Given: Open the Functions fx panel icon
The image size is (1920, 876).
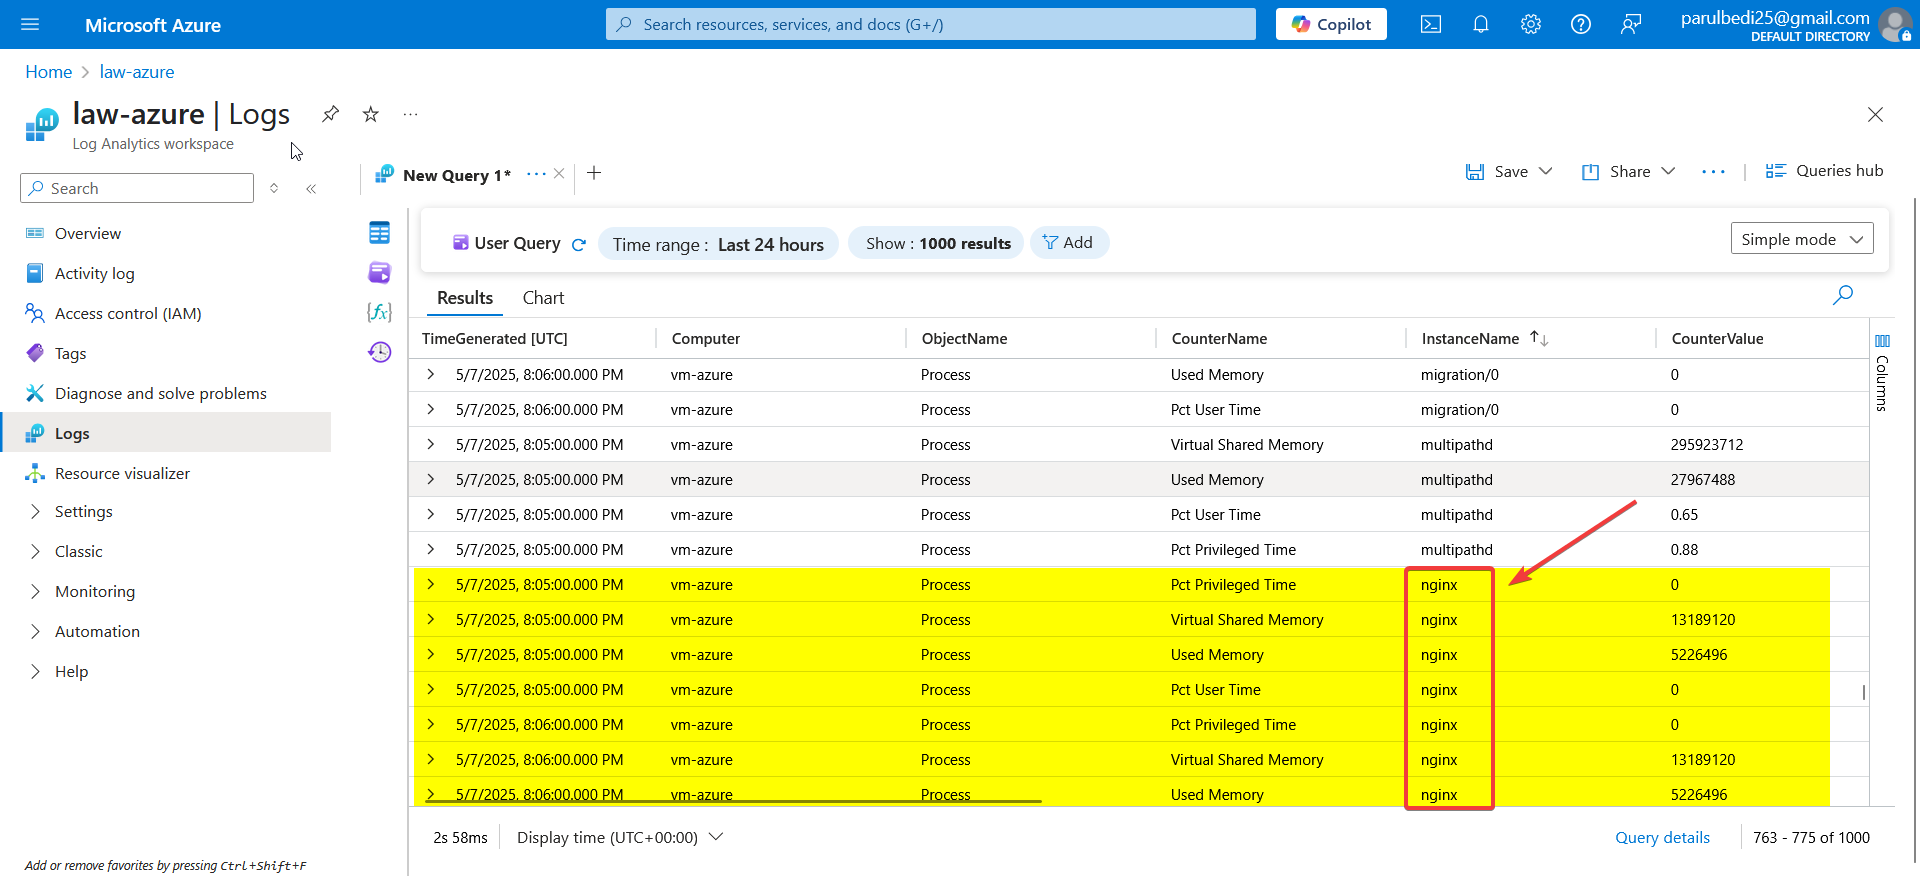Looking at the screenshot, I should point(379,312).
